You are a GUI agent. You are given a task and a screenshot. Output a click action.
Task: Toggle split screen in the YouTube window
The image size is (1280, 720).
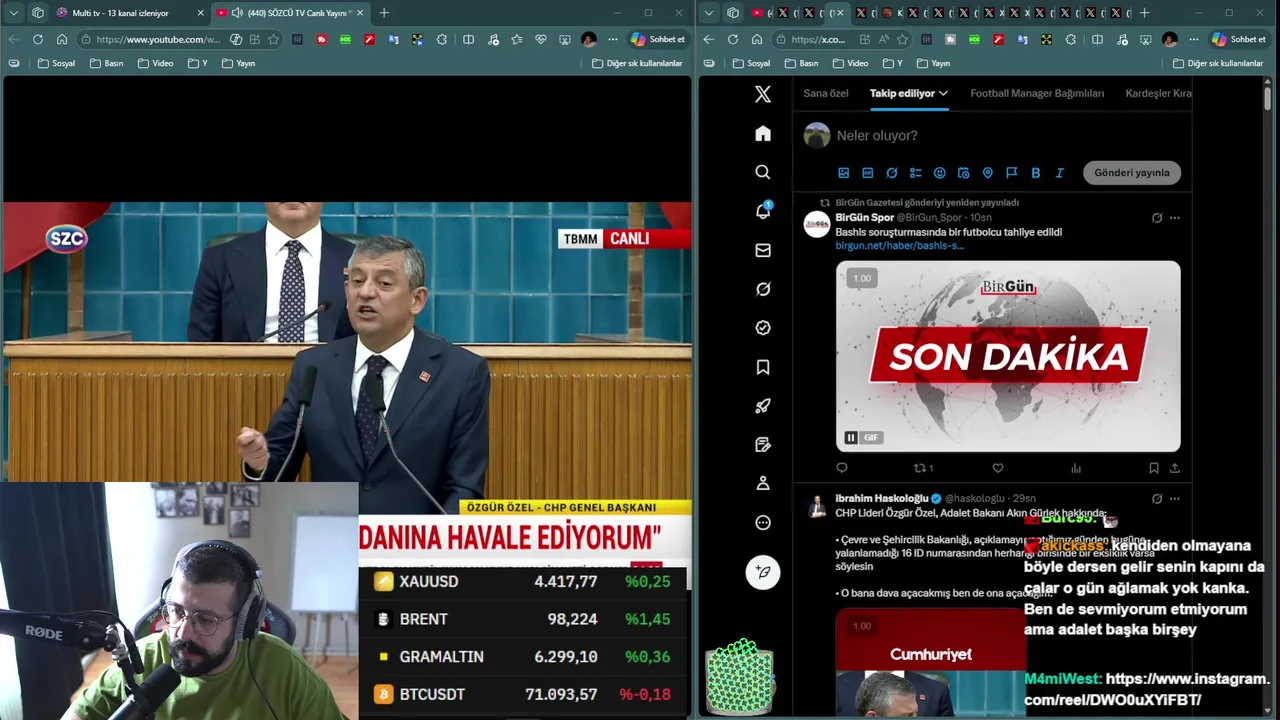pyautogui.click(x=468, y=39)
